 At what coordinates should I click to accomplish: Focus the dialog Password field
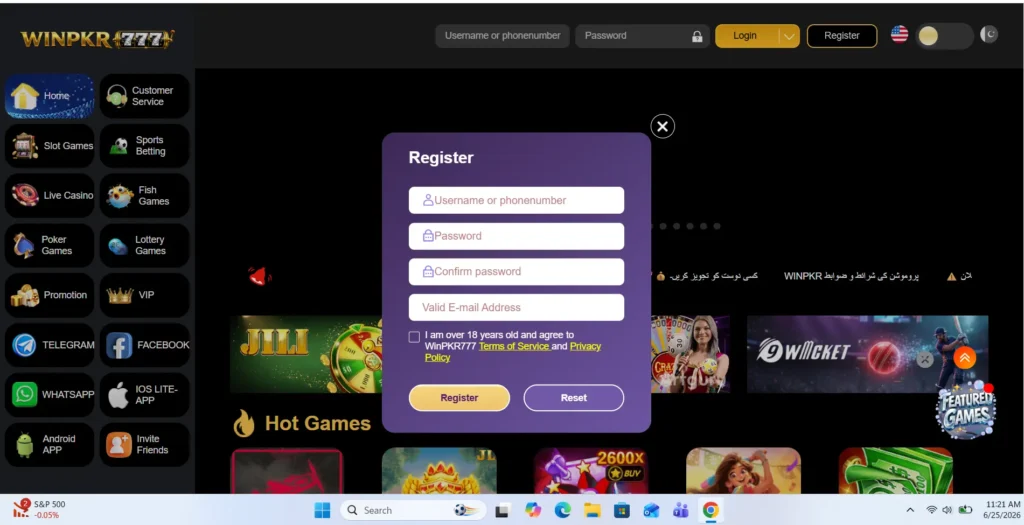pyautogui.click(x=516, y=236)
